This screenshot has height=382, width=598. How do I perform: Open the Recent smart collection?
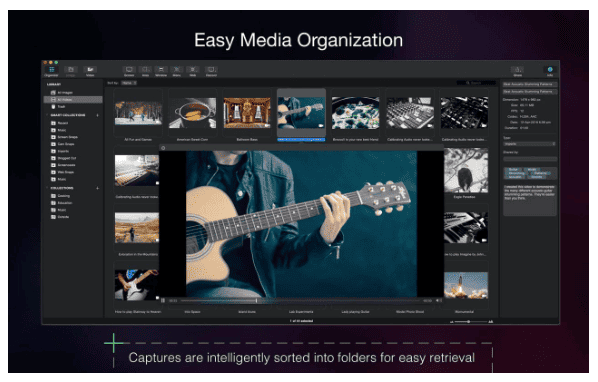click(72, 123)
